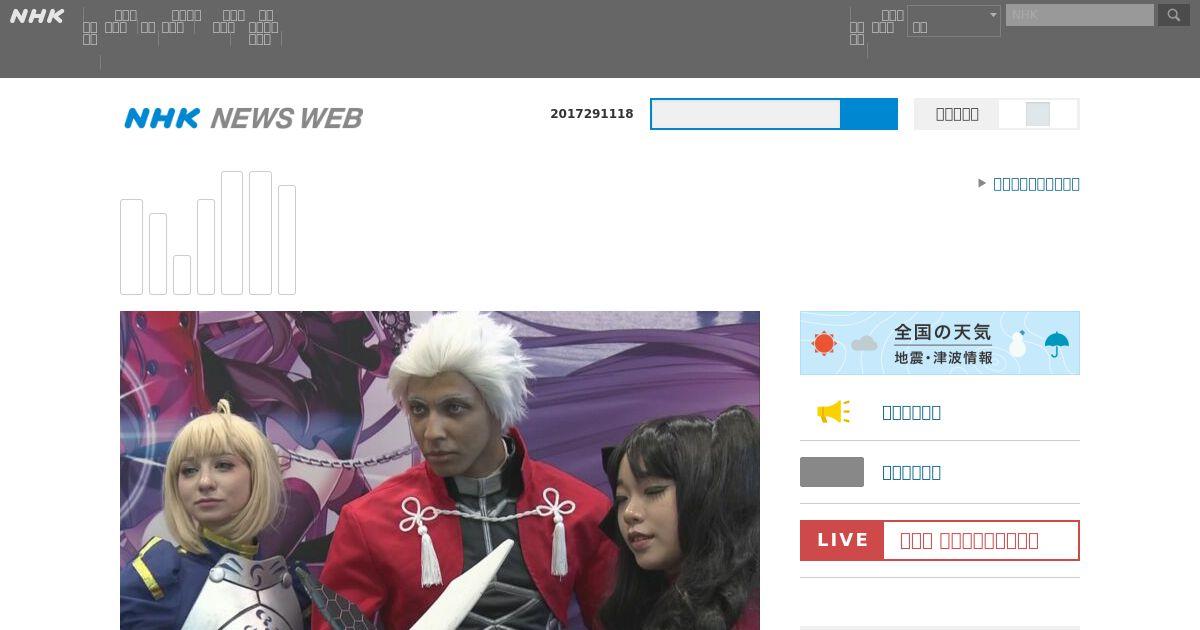This screenshot has width=1200, height=630.
Task: Focus the blue-bordered news search field
Action: (746, 114)
